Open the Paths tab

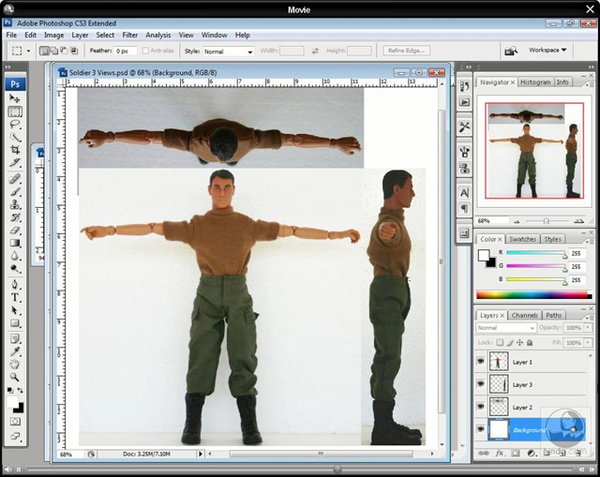(x=554, y=316)
